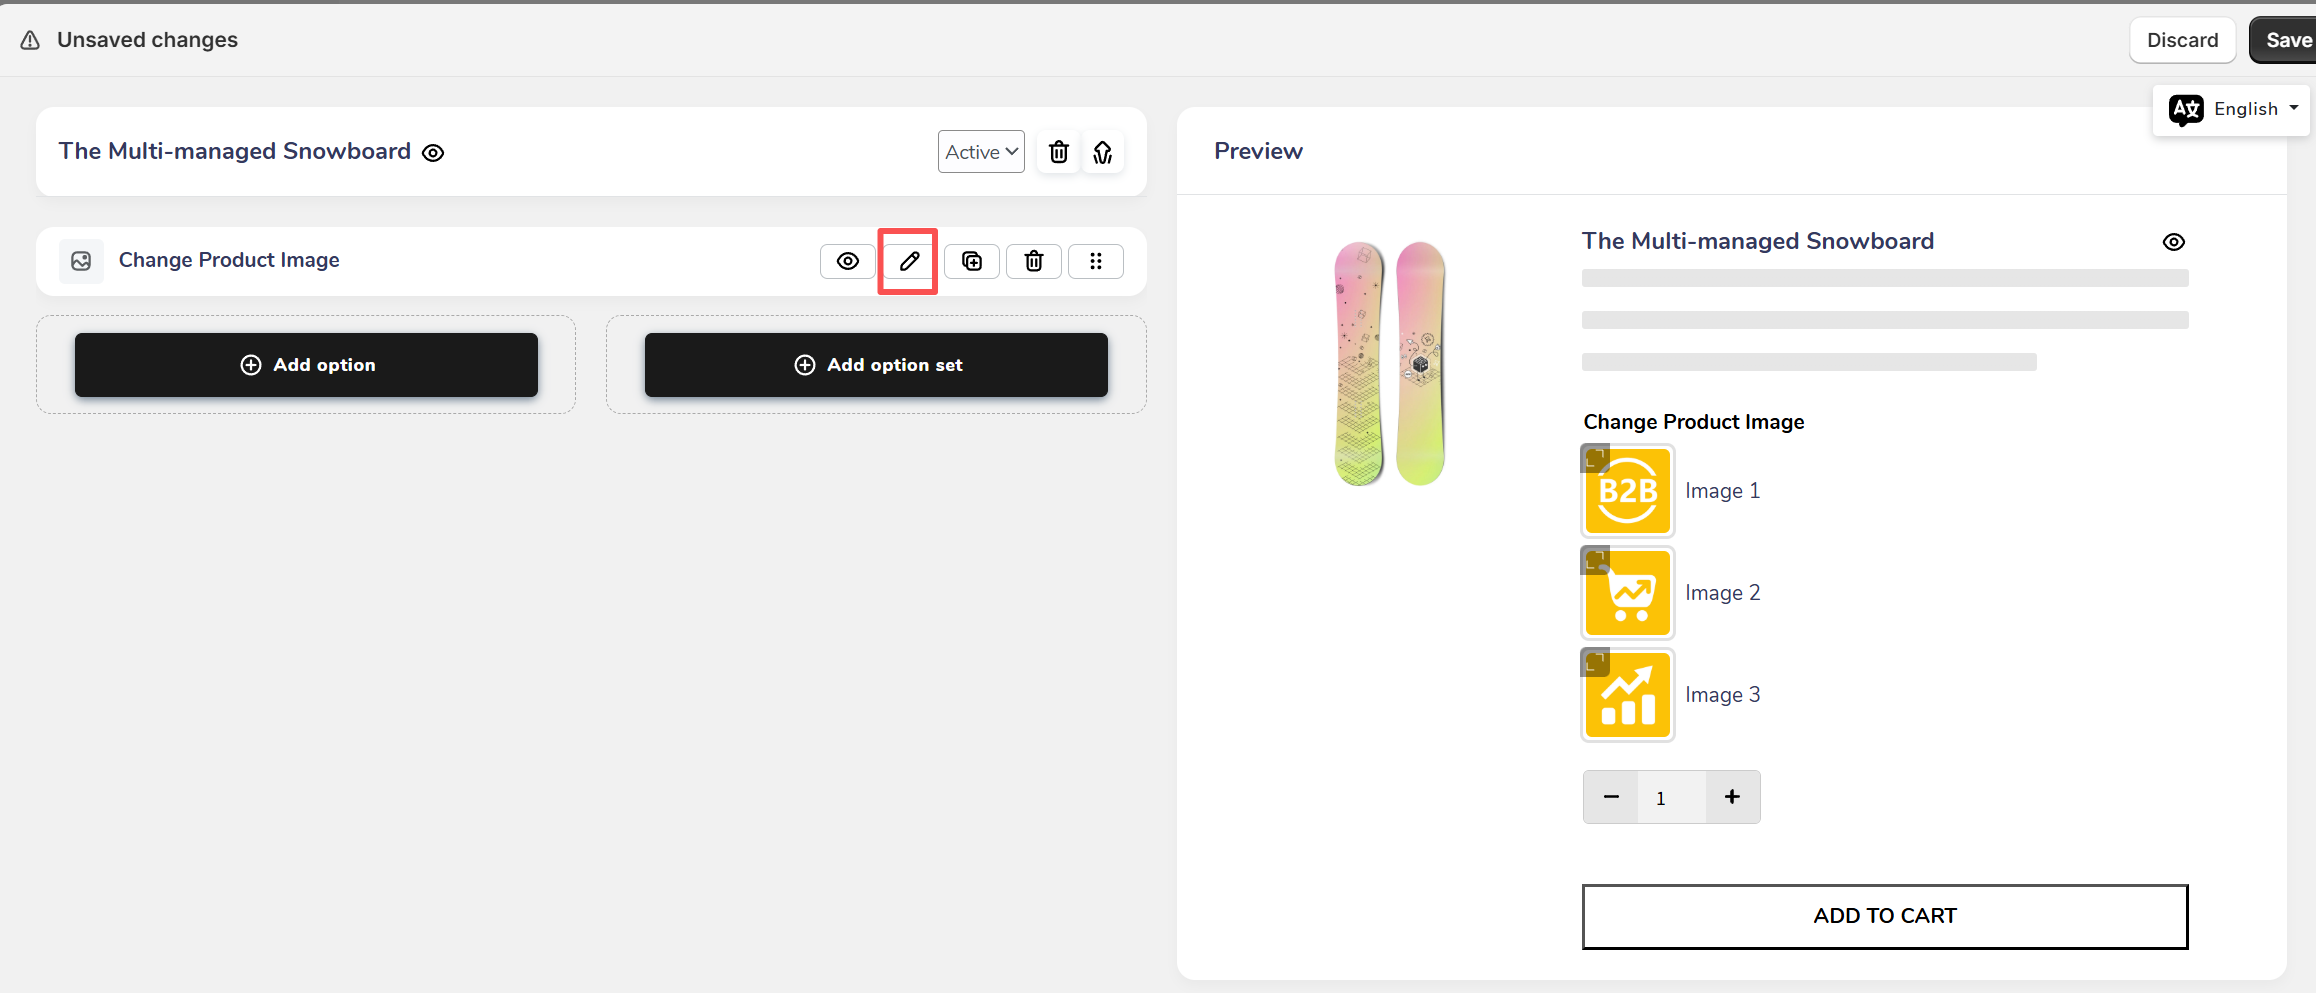
Task: Toggle preview eye icon next to product title
Action: click(2173, 242)
